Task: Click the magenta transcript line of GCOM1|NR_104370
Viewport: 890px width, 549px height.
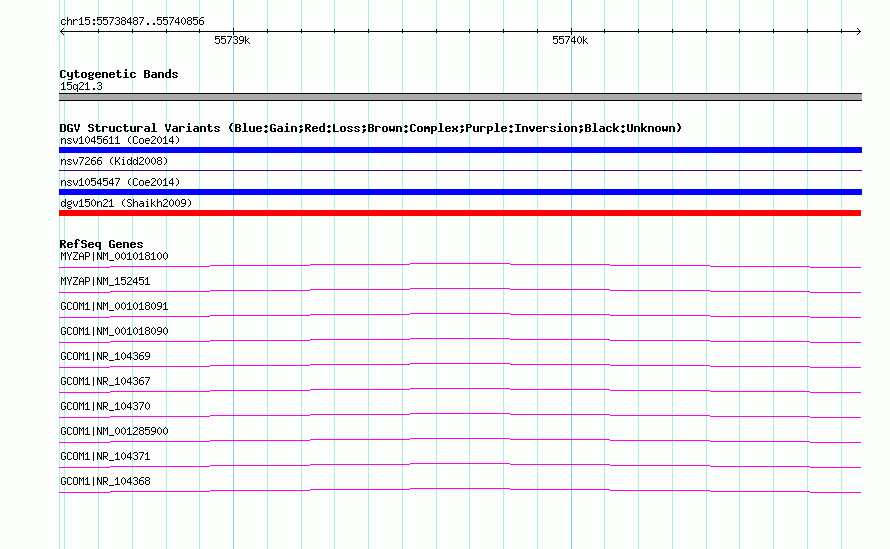Action: coord(460,415)
